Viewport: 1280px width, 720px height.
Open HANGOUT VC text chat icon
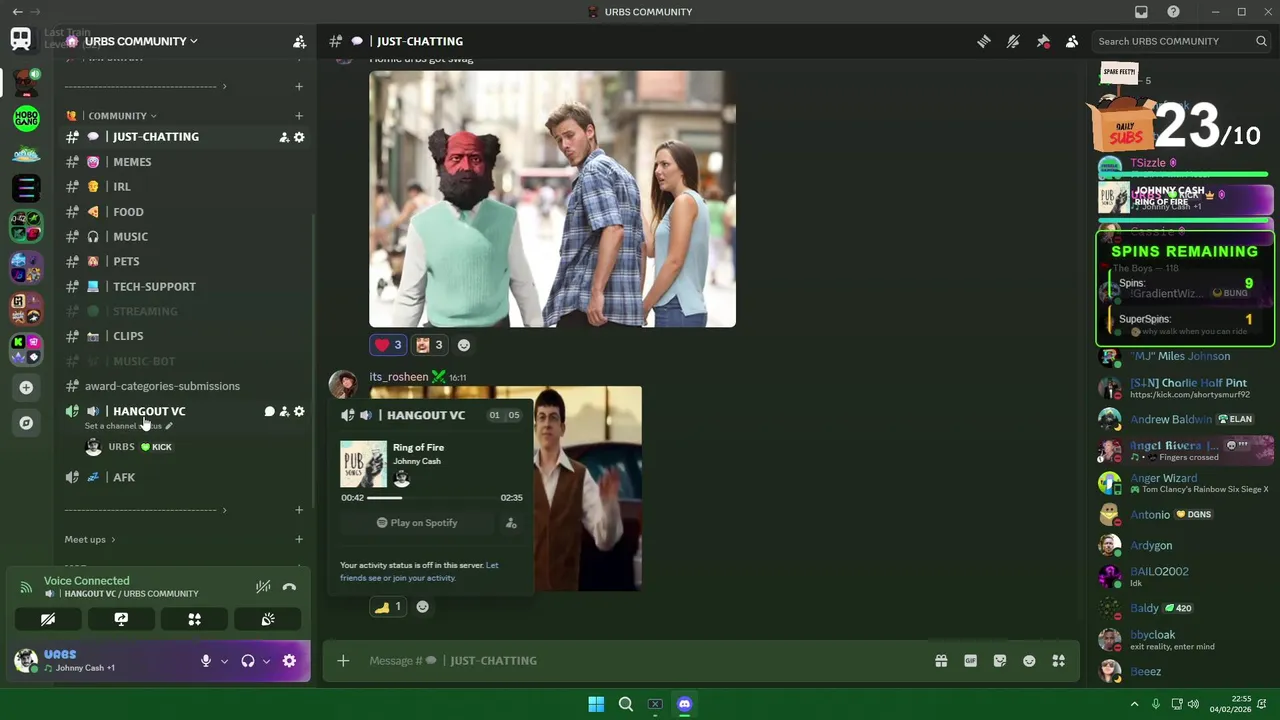[x=269, y=411]
